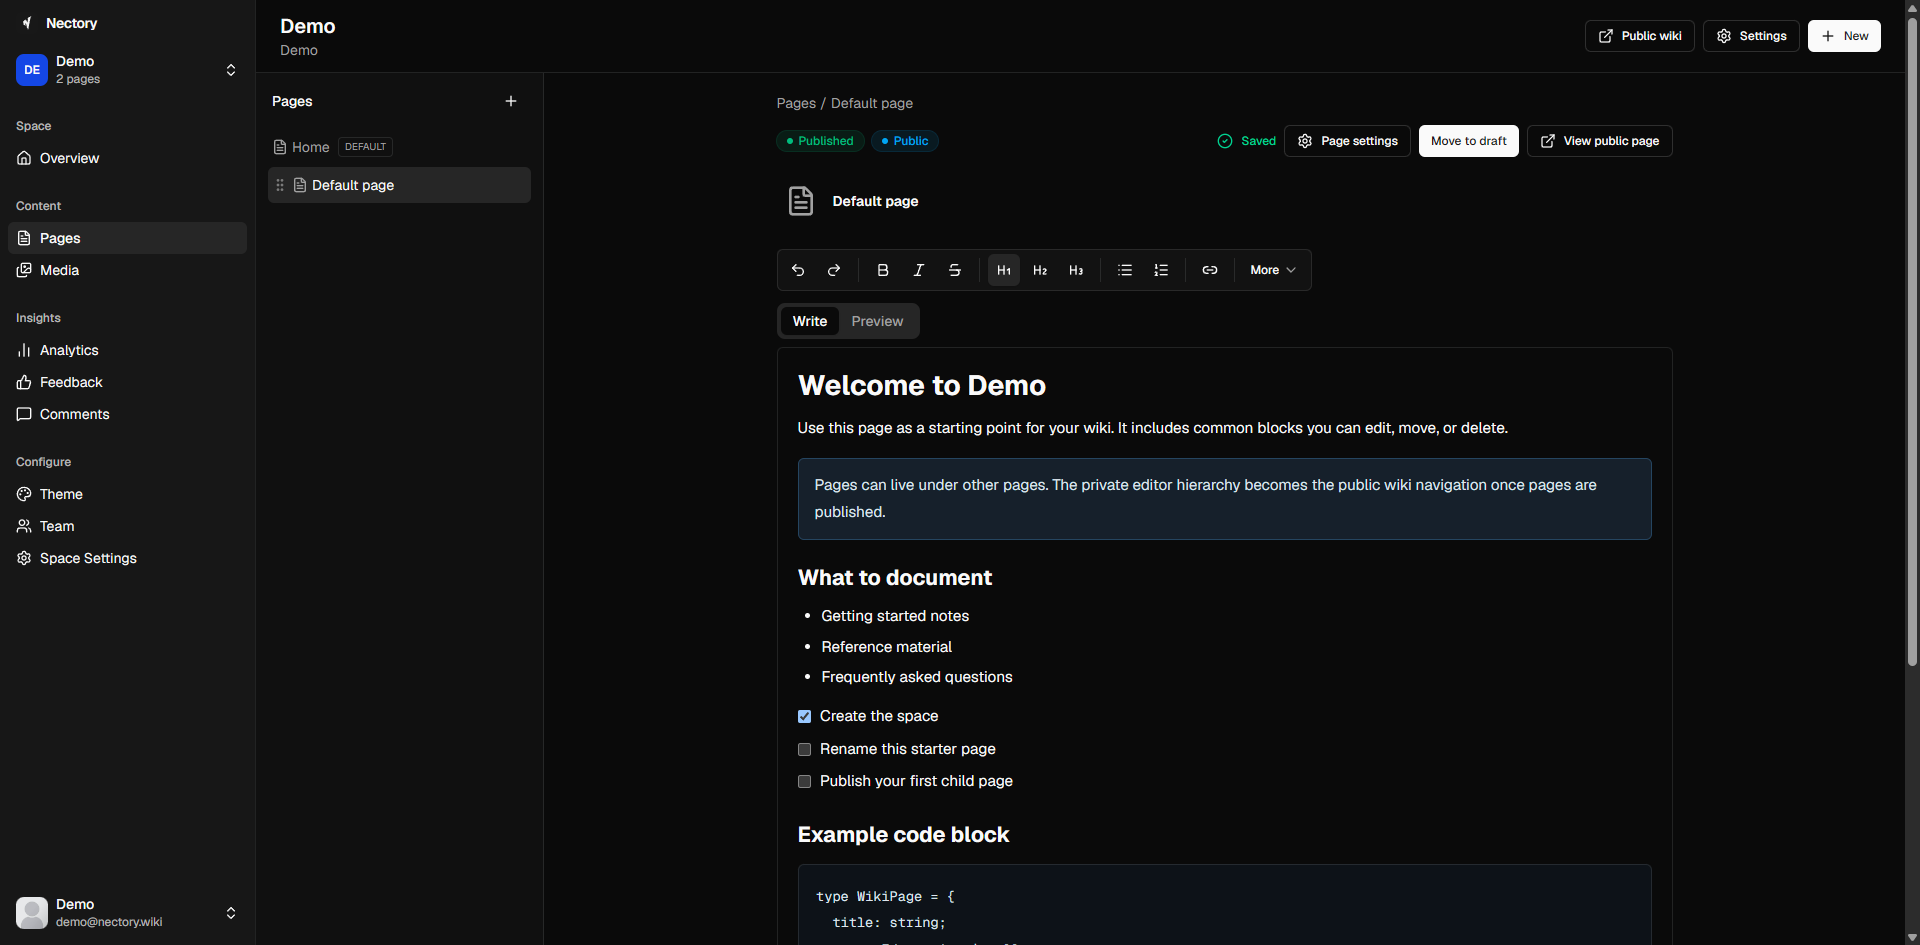Open Space Settings in the sidebar
The width and height of the screenshot is (1920, 945).
(127, 558)
